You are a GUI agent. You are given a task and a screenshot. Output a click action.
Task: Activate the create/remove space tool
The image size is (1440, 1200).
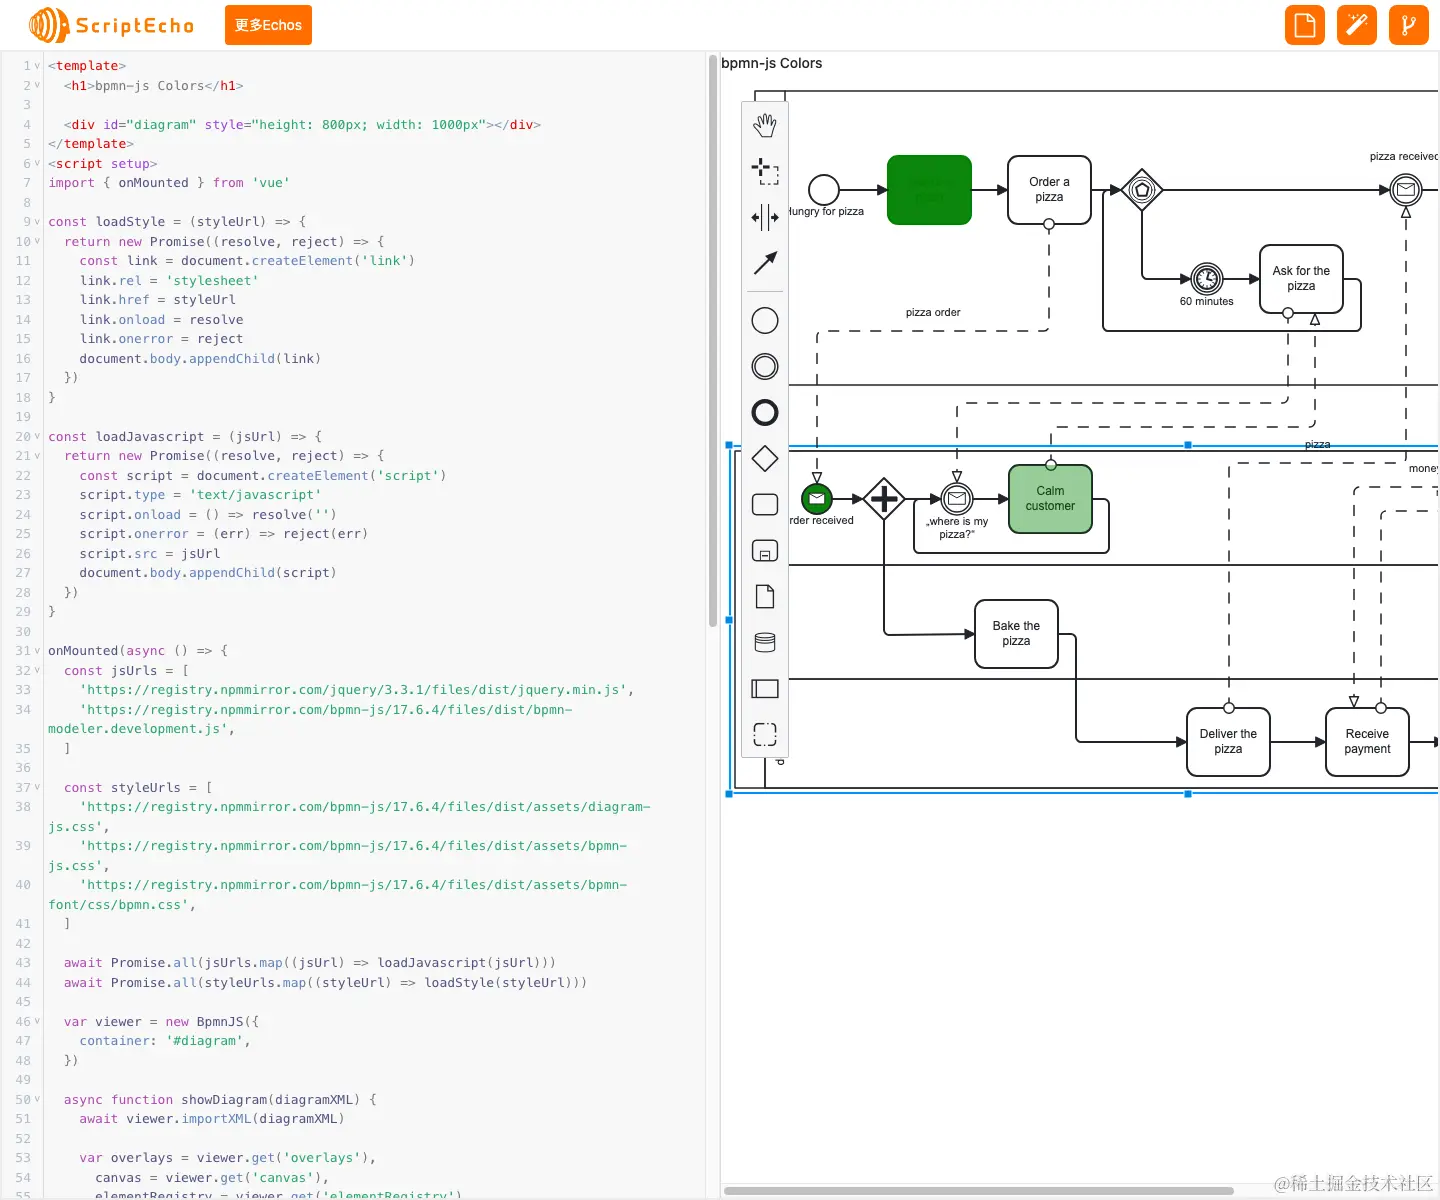765,217
